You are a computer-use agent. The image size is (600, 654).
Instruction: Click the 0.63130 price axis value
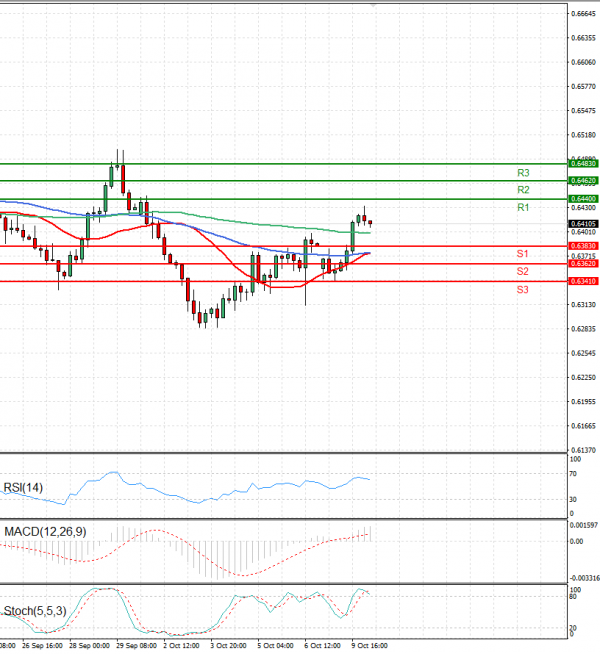point(583,305)
